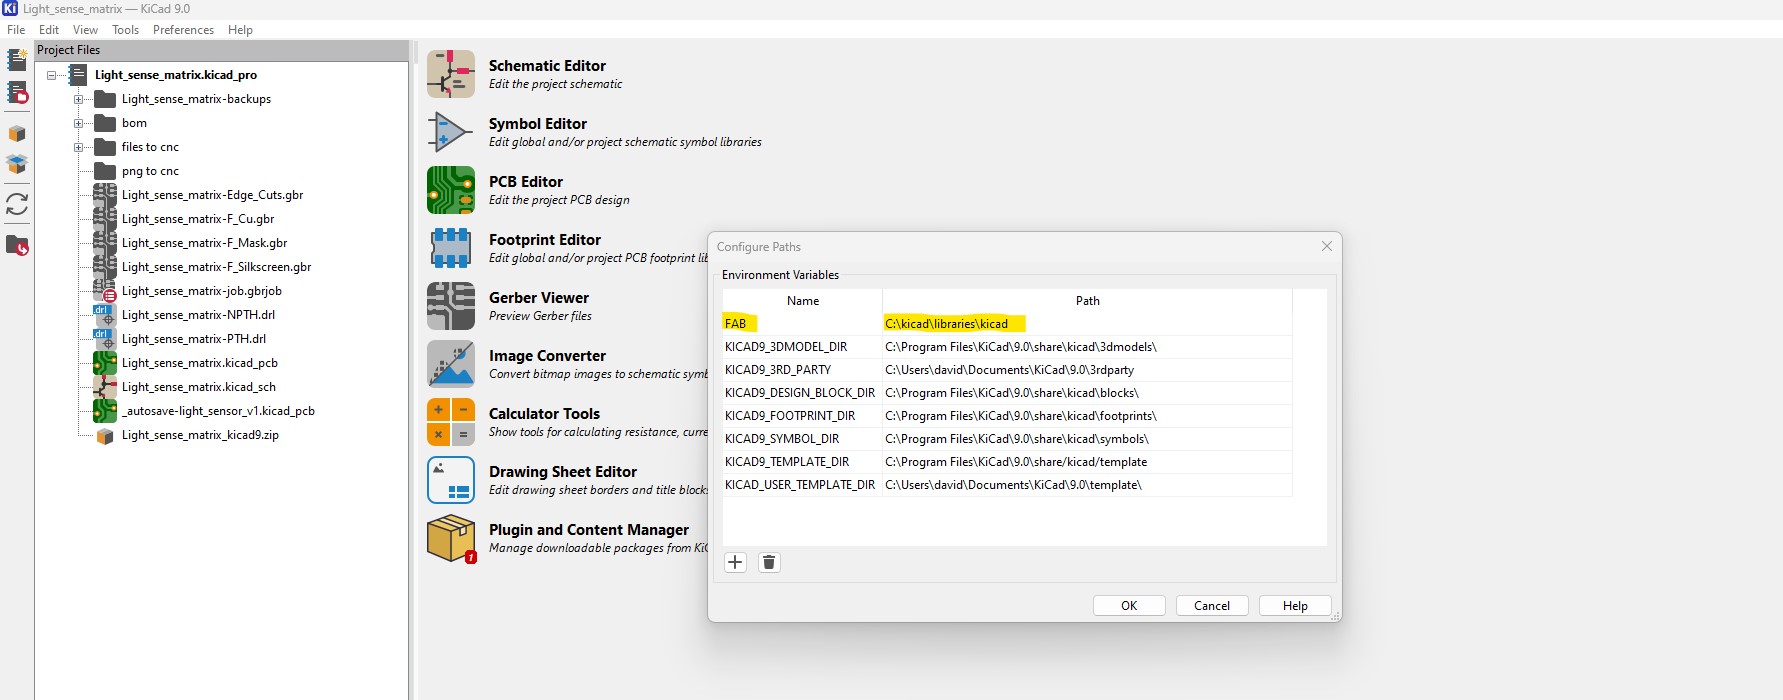This screenshot has width=1783, height=700.
Task: Open the Help menu
Action: pos(240,30)
